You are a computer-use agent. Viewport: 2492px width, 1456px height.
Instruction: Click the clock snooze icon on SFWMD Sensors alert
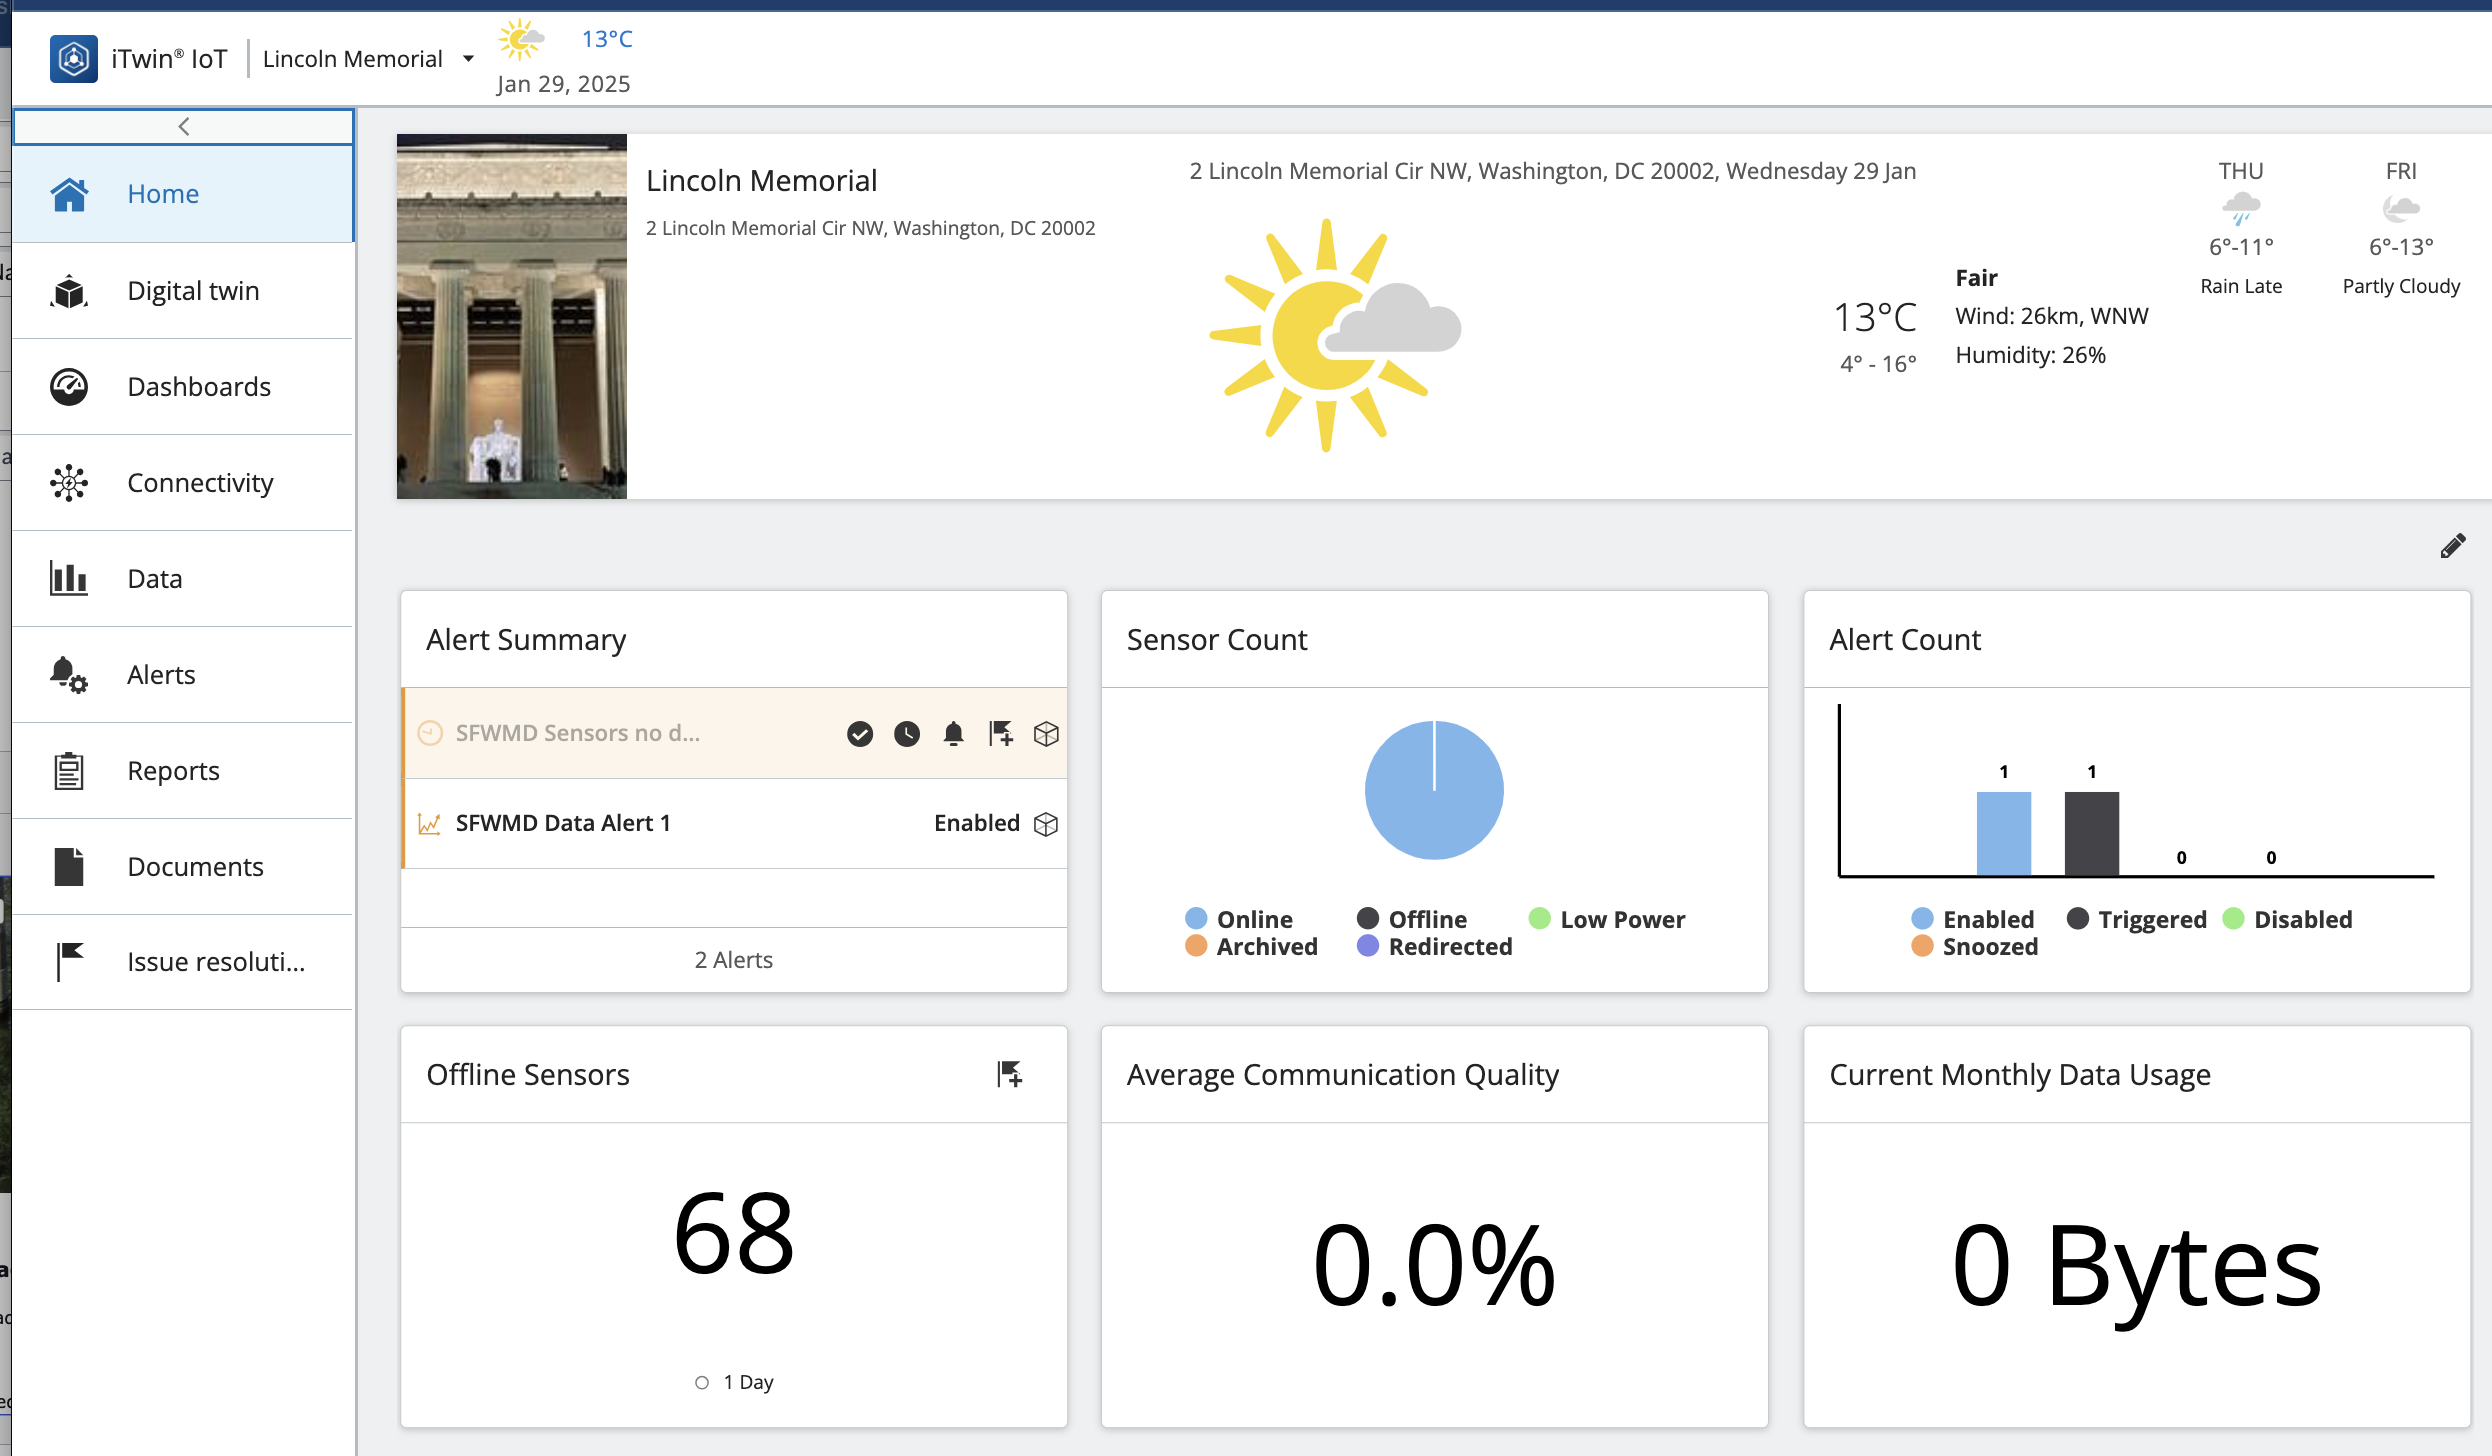[906, 734]
